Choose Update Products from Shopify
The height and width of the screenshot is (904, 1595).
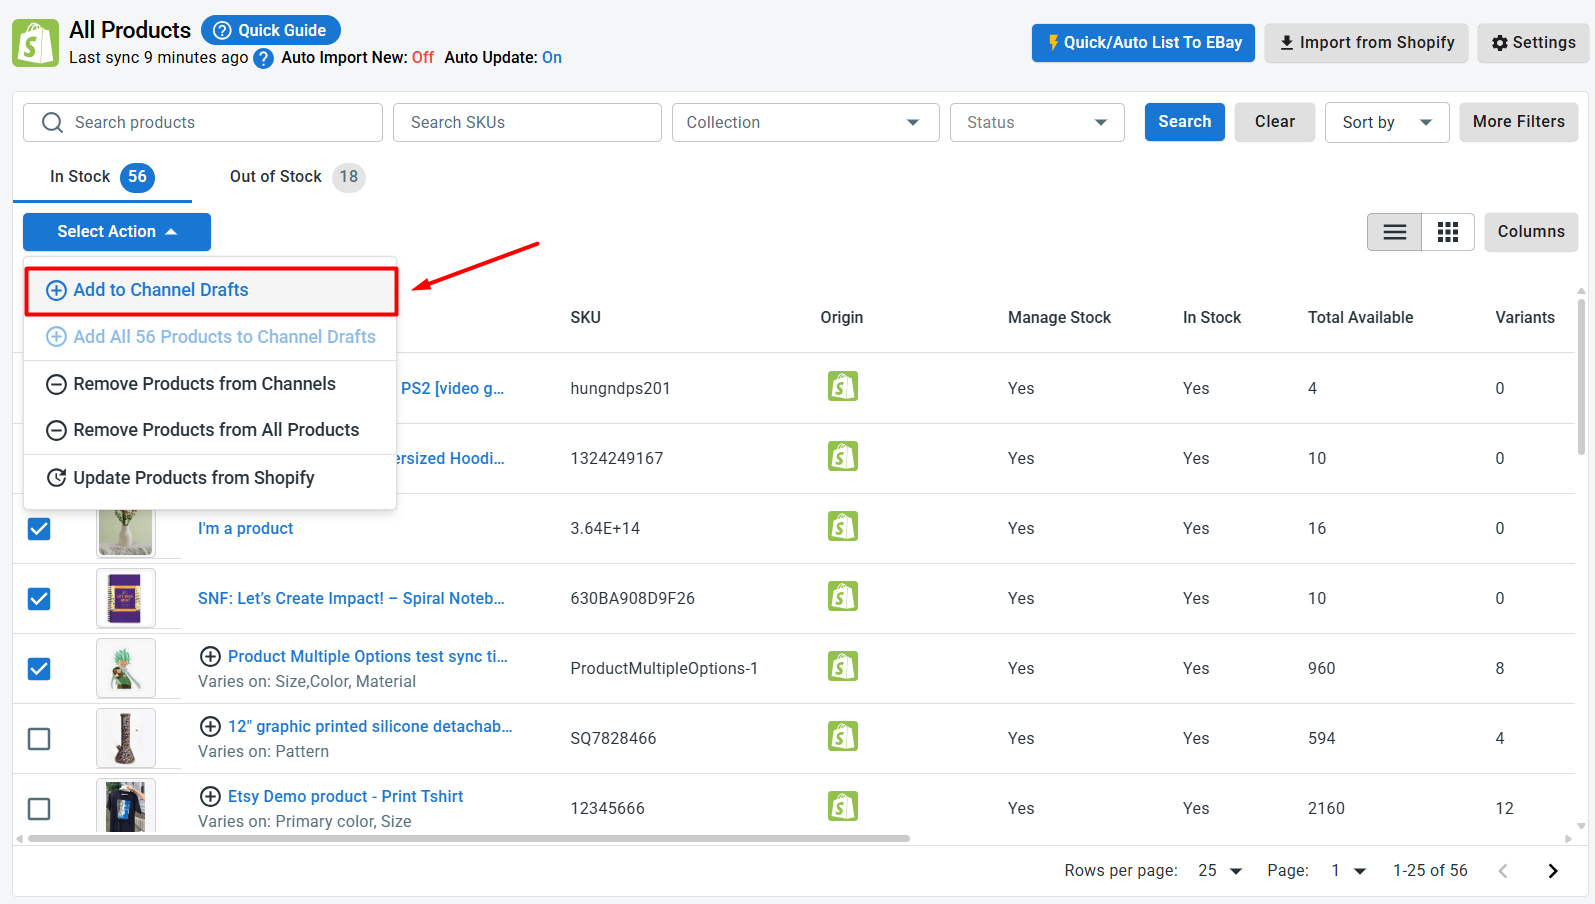(x=211, y=478)
